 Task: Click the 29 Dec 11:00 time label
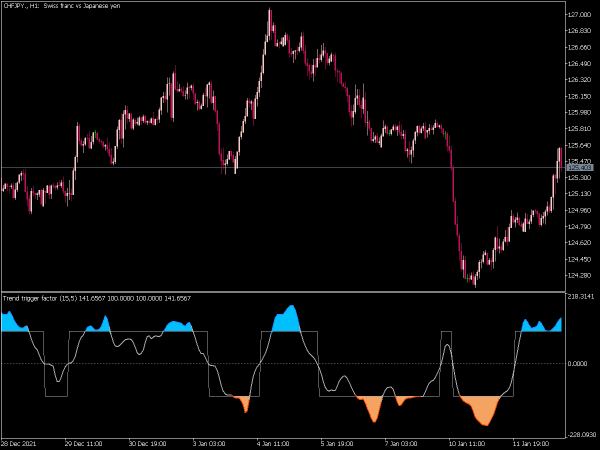(84, 443)
